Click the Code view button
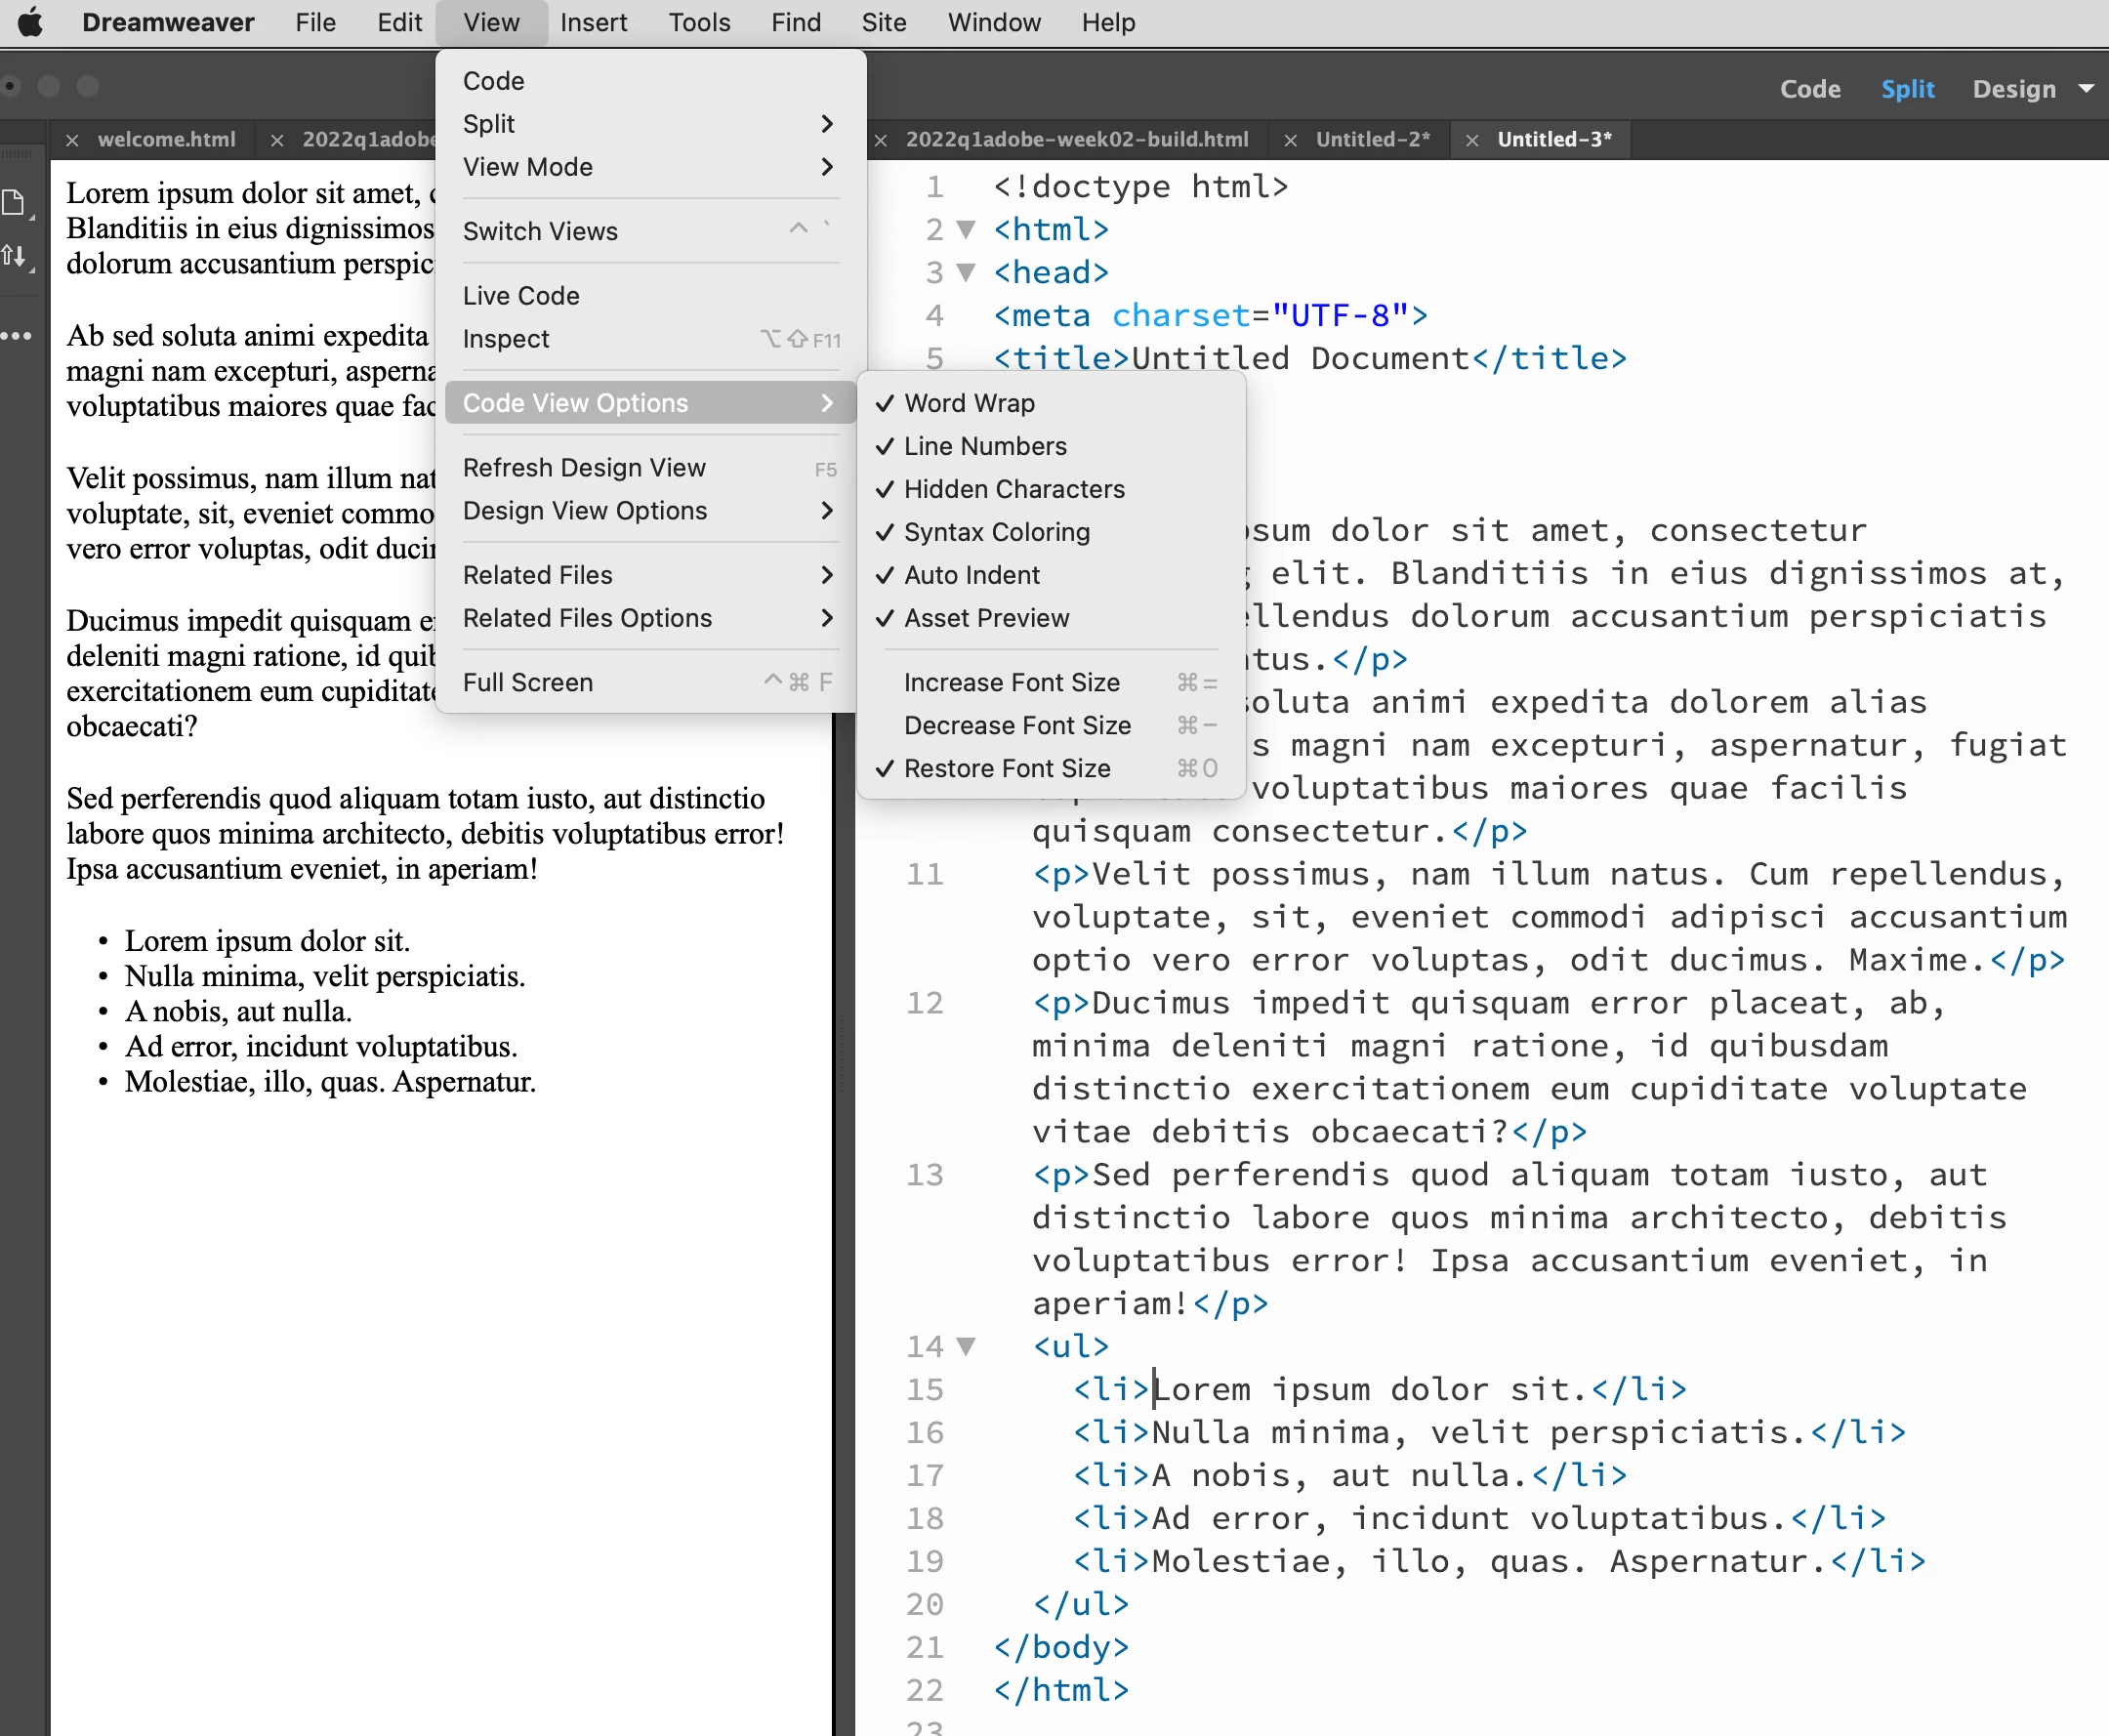The image size is (2109, 1736). tap(1809, 89)
